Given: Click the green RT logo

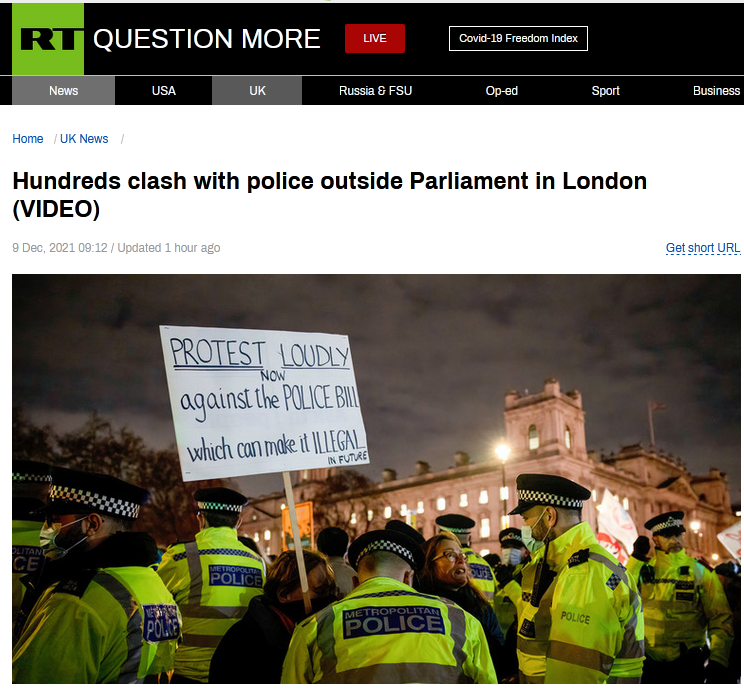Looking at the screenshot, I should click(x=48, y=39).
